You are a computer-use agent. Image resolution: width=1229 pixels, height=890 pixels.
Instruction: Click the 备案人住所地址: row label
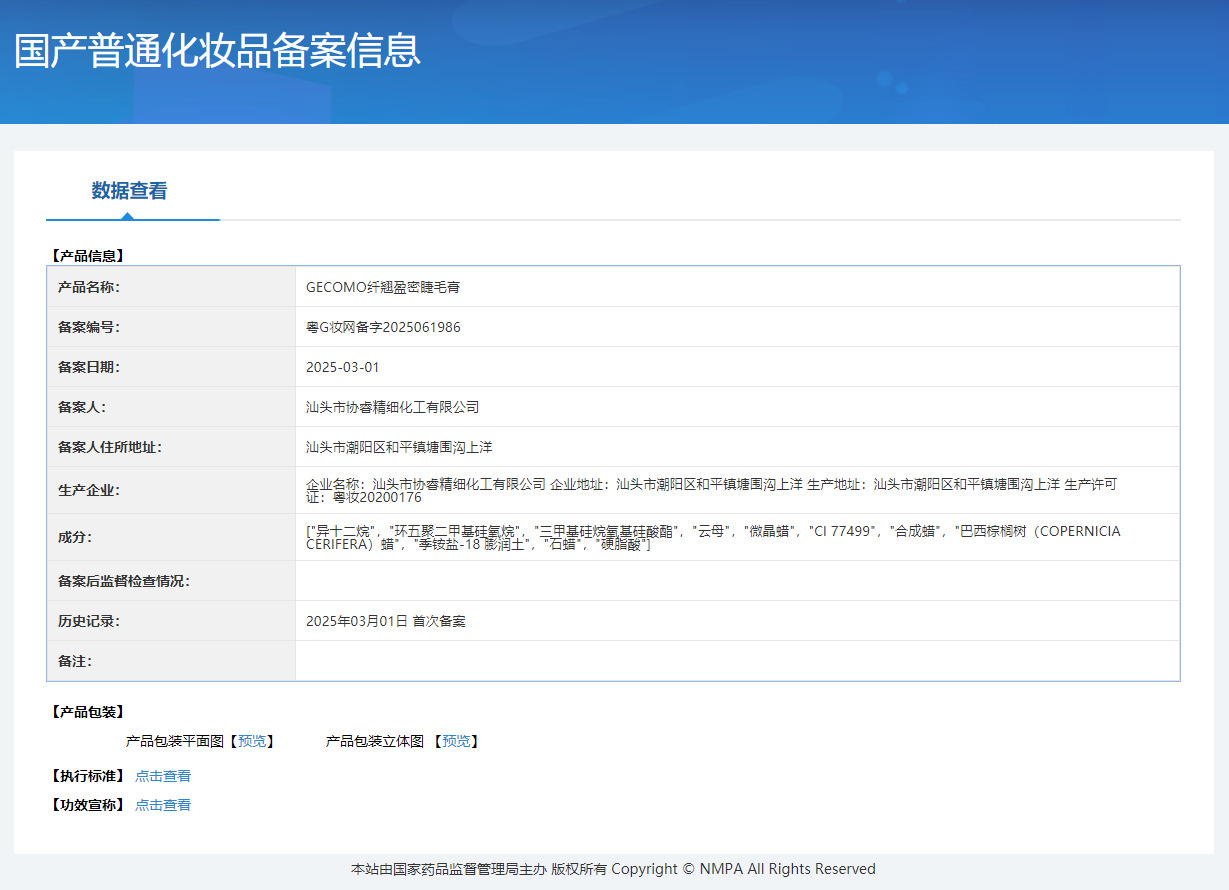(x=110, y=447)
